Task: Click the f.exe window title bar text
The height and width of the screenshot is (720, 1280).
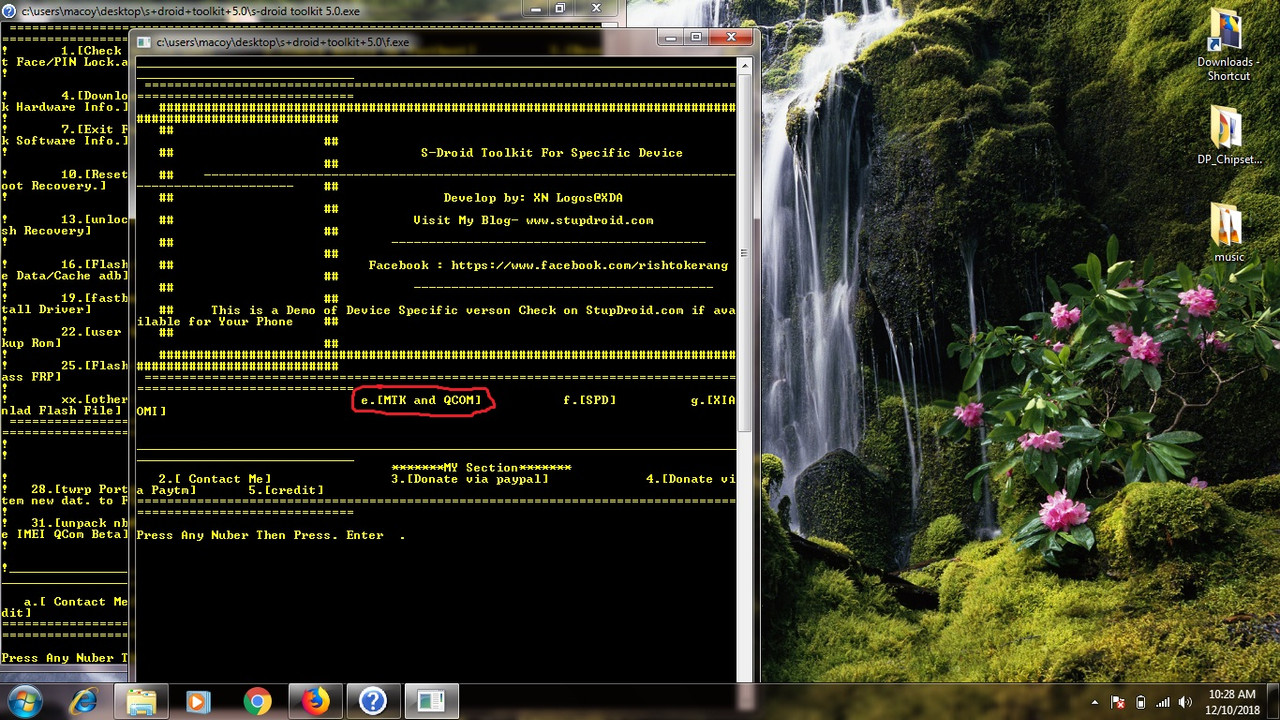Action: (x=283, y=43)
